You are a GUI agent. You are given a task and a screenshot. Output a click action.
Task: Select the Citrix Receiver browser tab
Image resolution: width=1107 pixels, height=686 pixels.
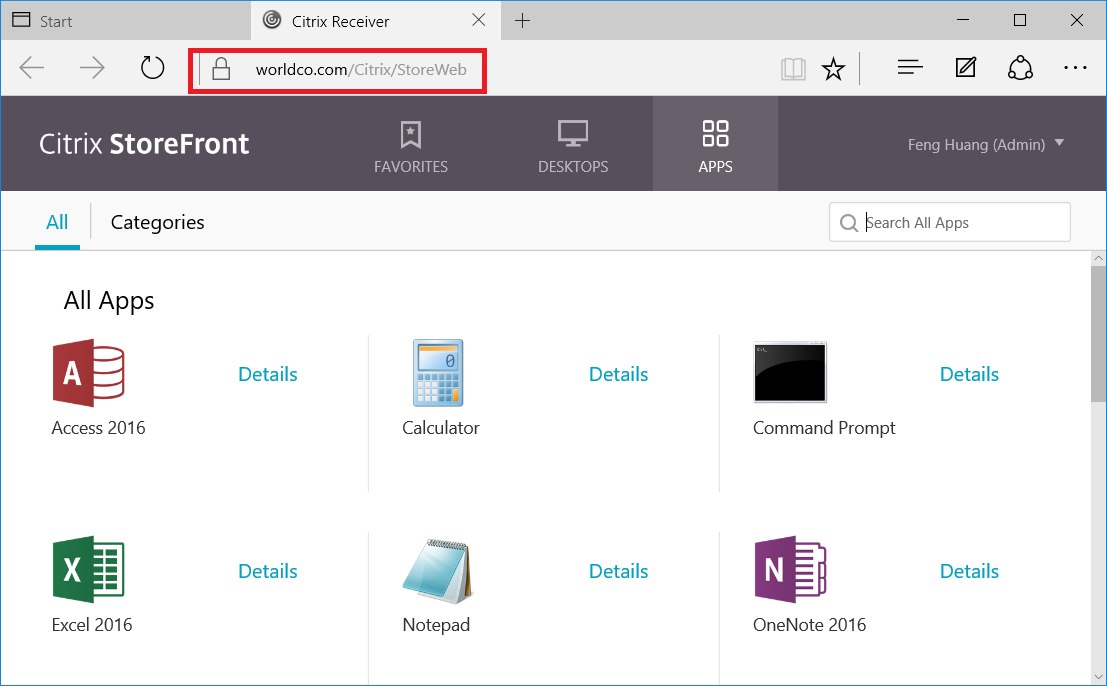point(376,20)
